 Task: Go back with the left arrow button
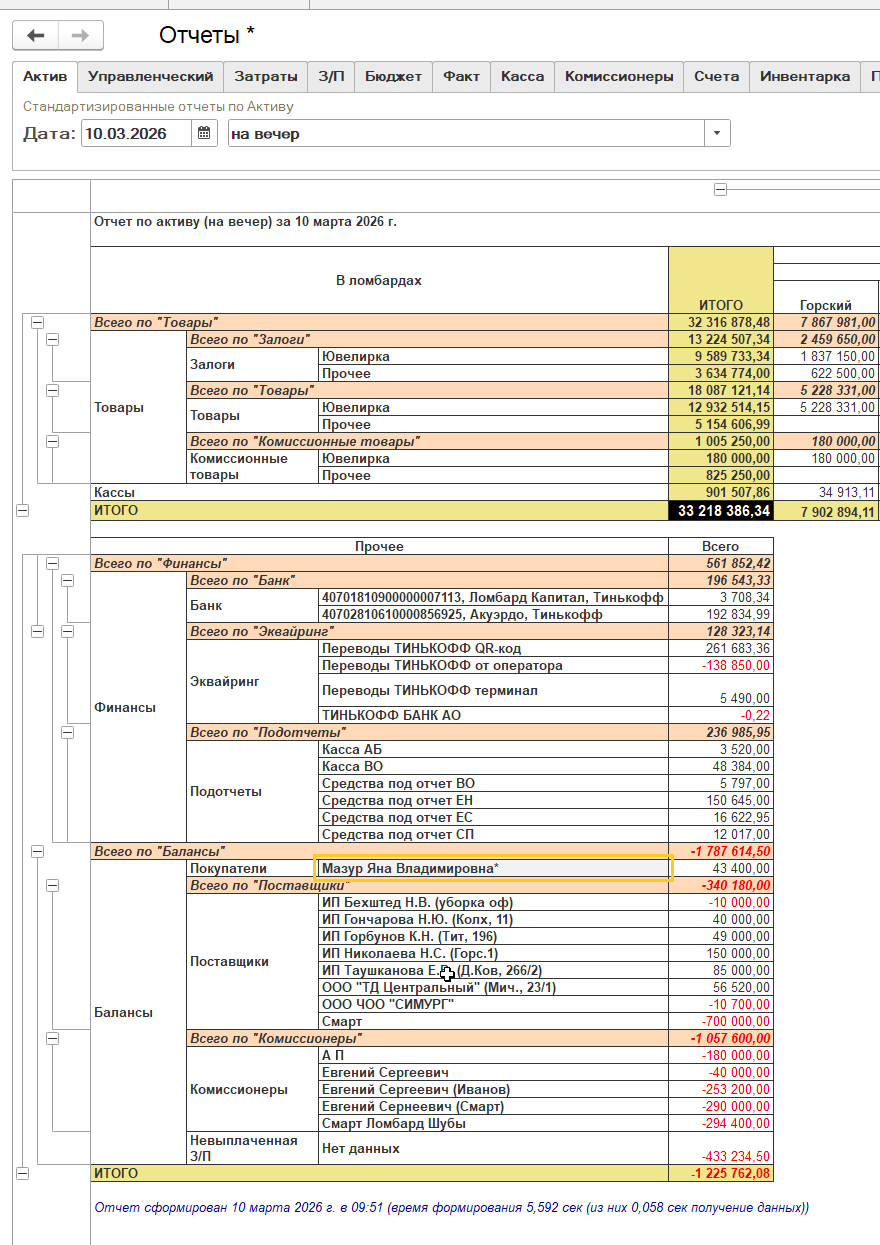35,36
